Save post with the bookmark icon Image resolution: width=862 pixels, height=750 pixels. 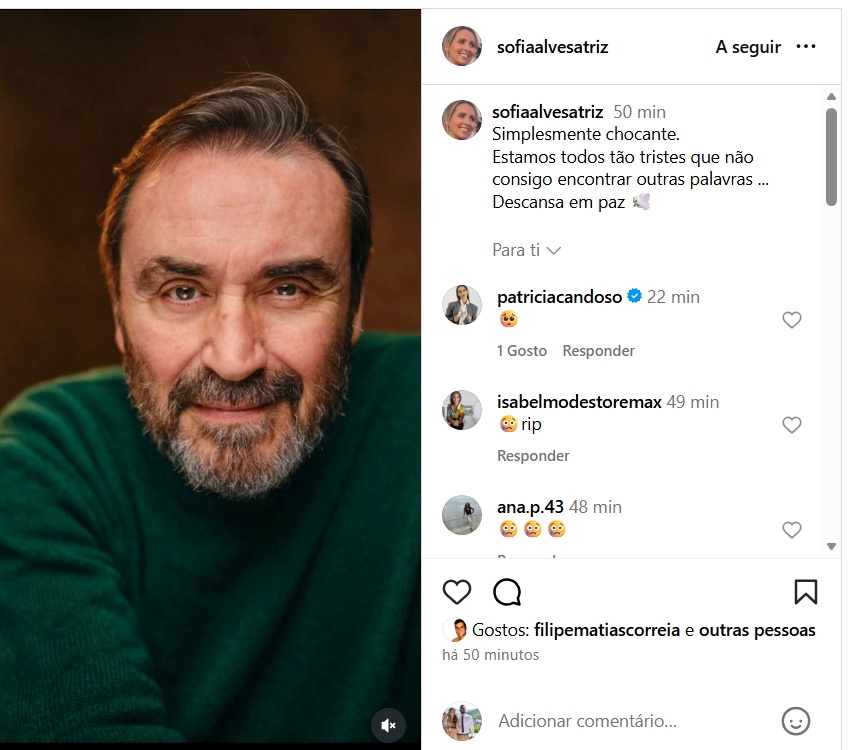[x=805, y=592]
